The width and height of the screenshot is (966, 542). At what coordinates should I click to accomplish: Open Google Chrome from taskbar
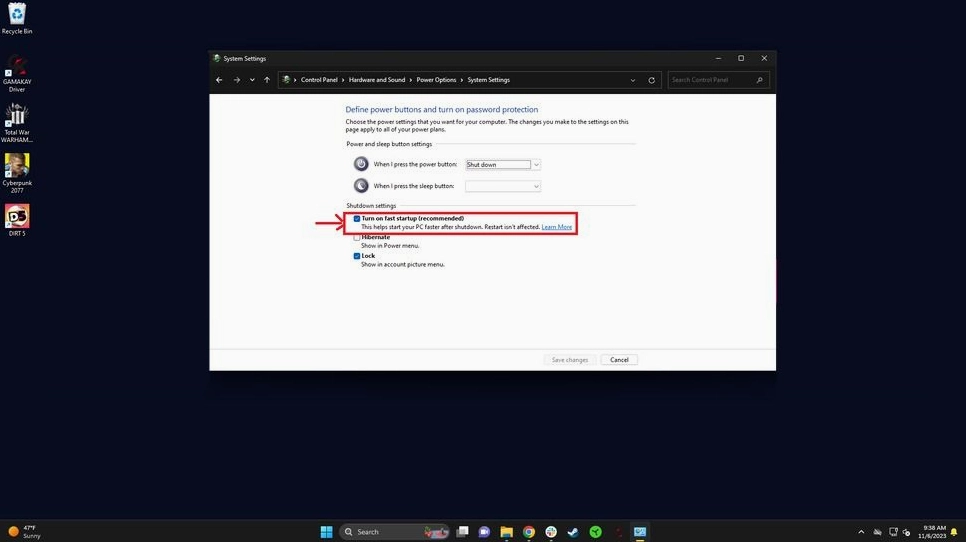point(529,532)
